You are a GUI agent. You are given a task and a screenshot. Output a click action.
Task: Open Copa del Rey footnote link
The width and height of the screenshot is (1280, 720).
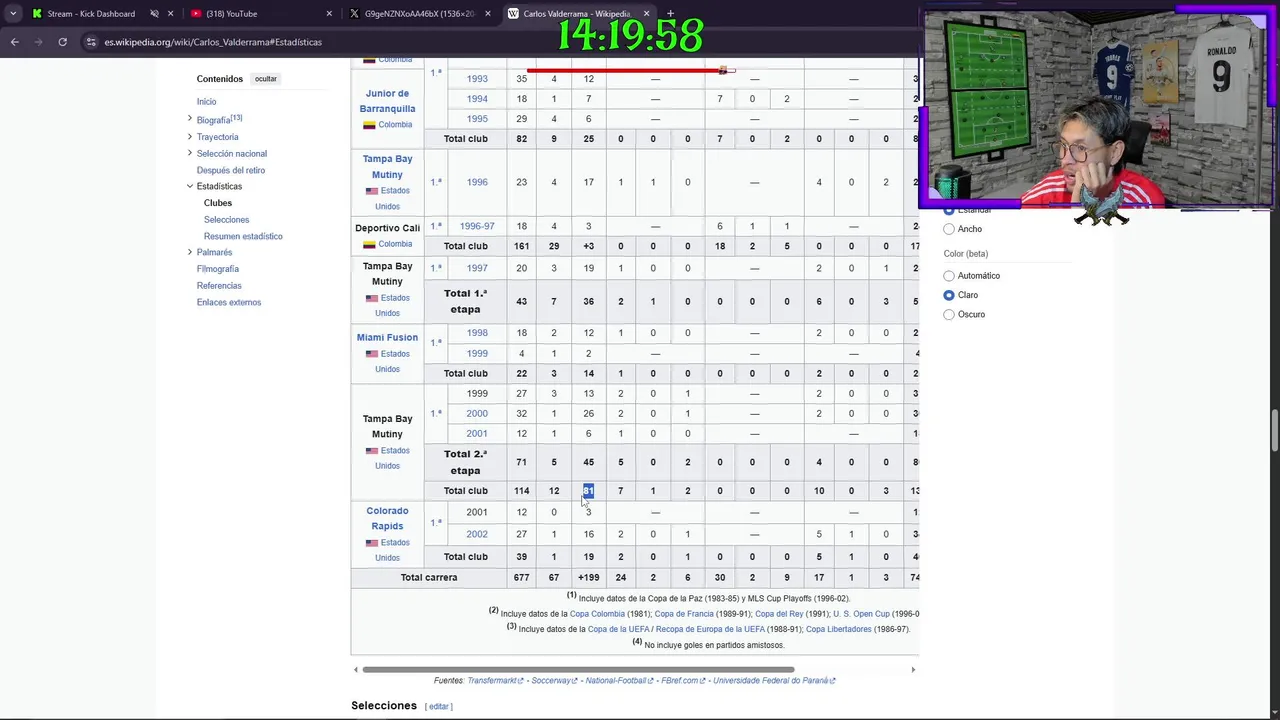pyautogui.click(x=778, y=614)
